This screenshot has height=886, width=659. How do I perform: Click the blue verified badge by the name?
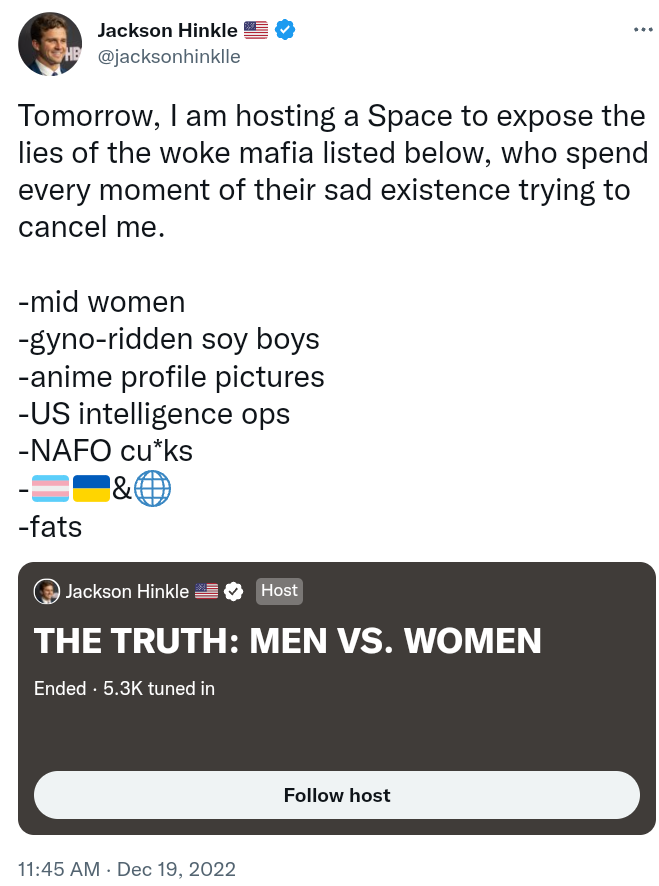click(x=286, y=31)
